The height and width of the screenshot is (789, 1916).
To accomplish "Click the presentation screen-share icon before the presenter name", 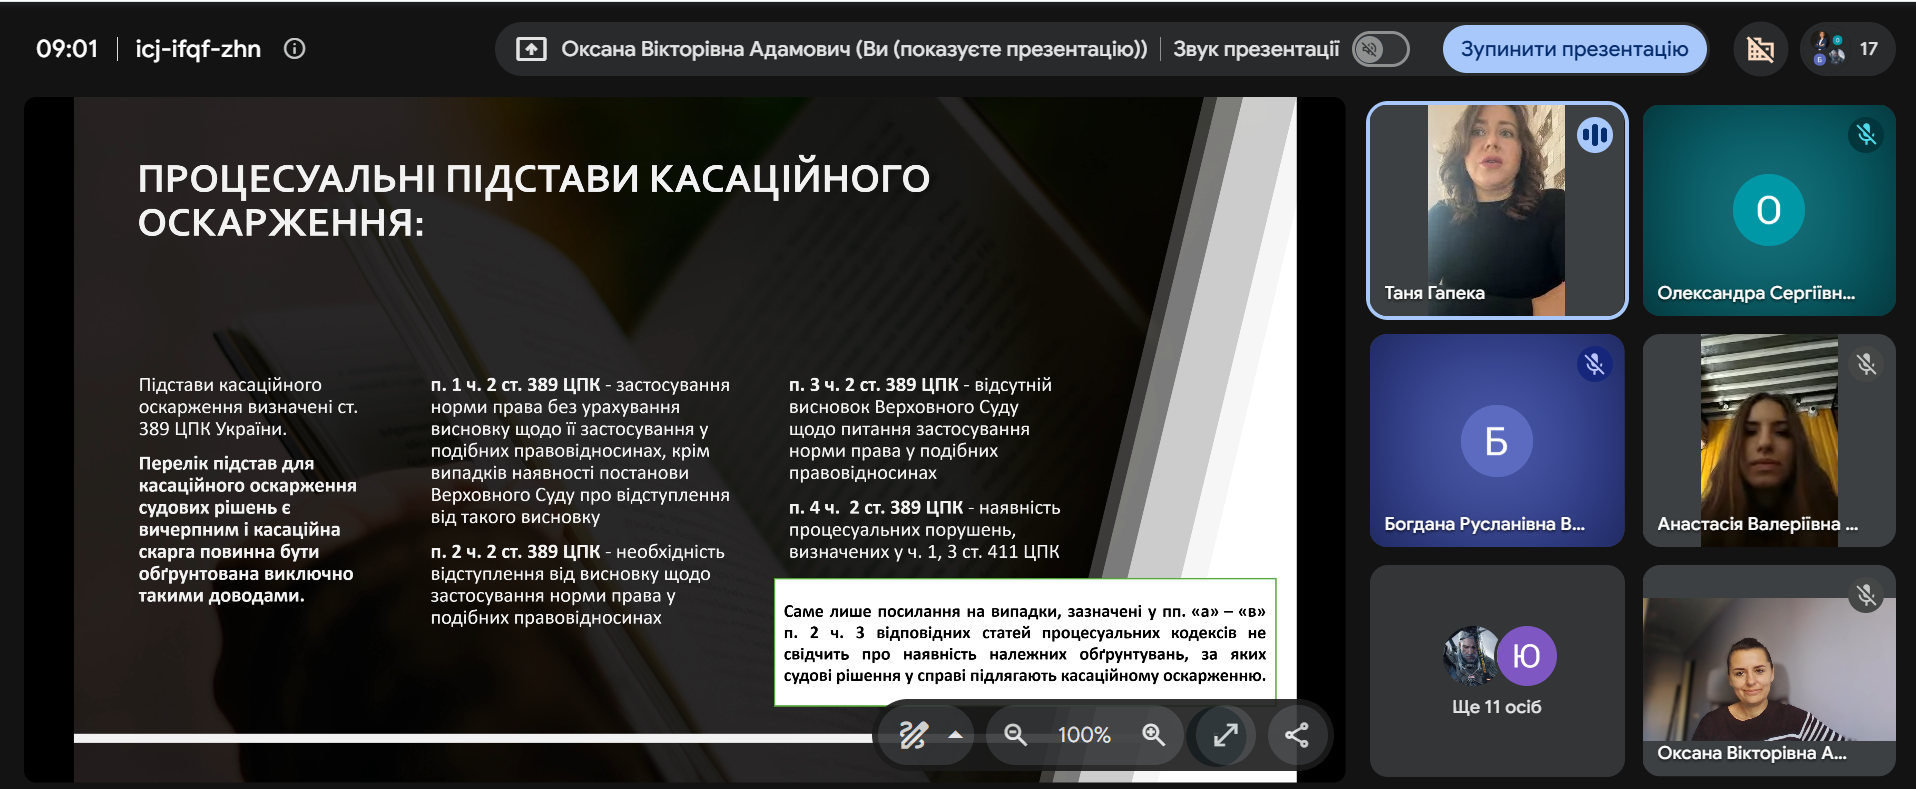I will pyautogui.click(x=531, y=49).
